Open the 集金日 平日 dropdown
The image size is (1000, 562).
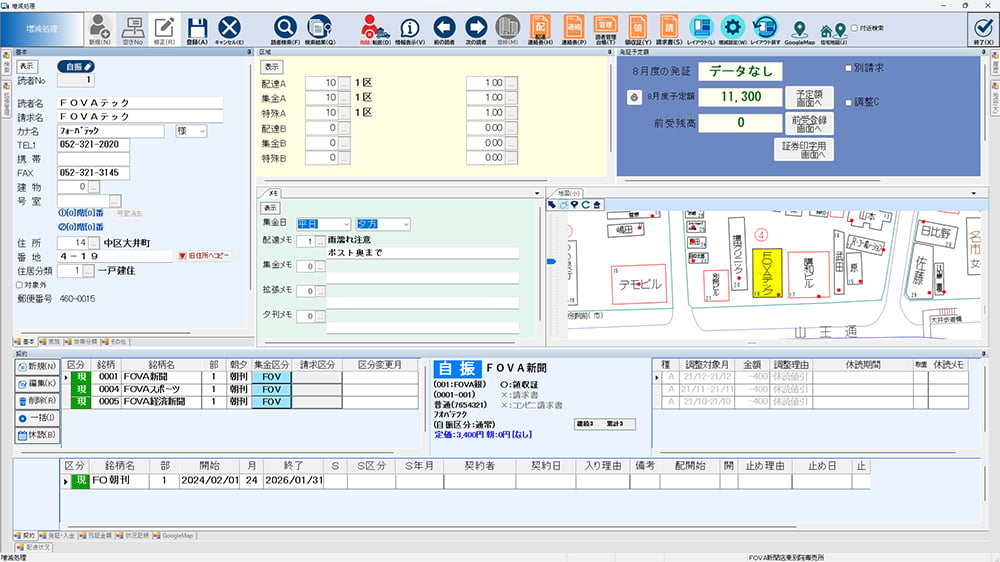(x=323, y=224)
